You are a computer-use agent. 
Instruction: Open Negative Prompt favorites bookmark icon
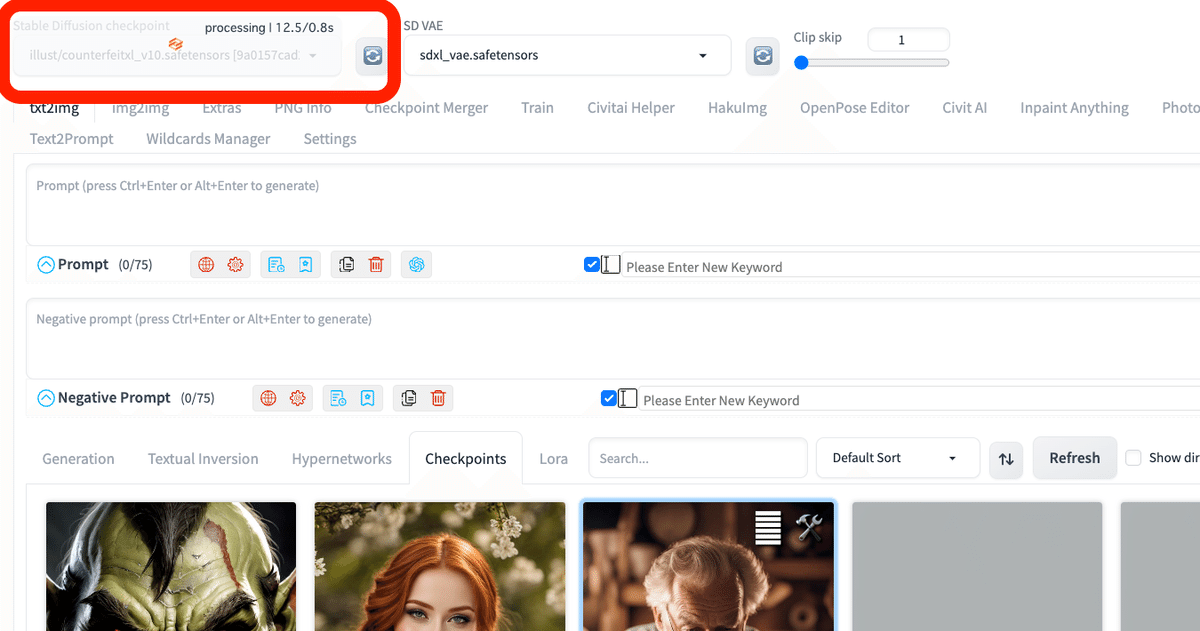tap(368, 398)
